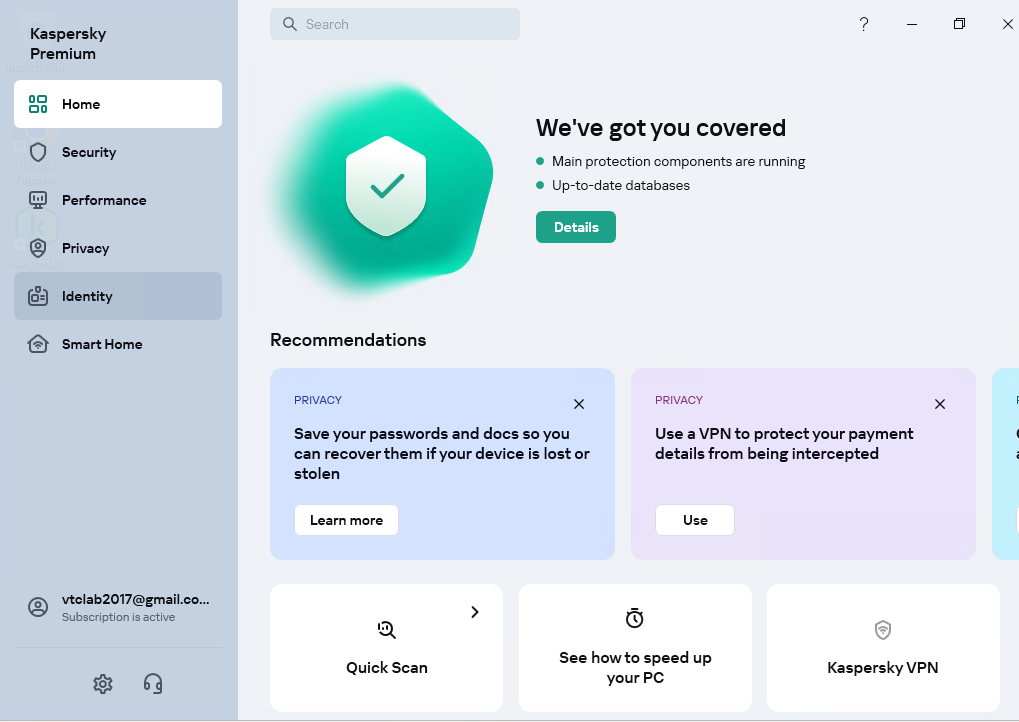The height and width of the screenshot is (722, 1019).
Task: Click the help question mark icon
Action: (864, 24)
